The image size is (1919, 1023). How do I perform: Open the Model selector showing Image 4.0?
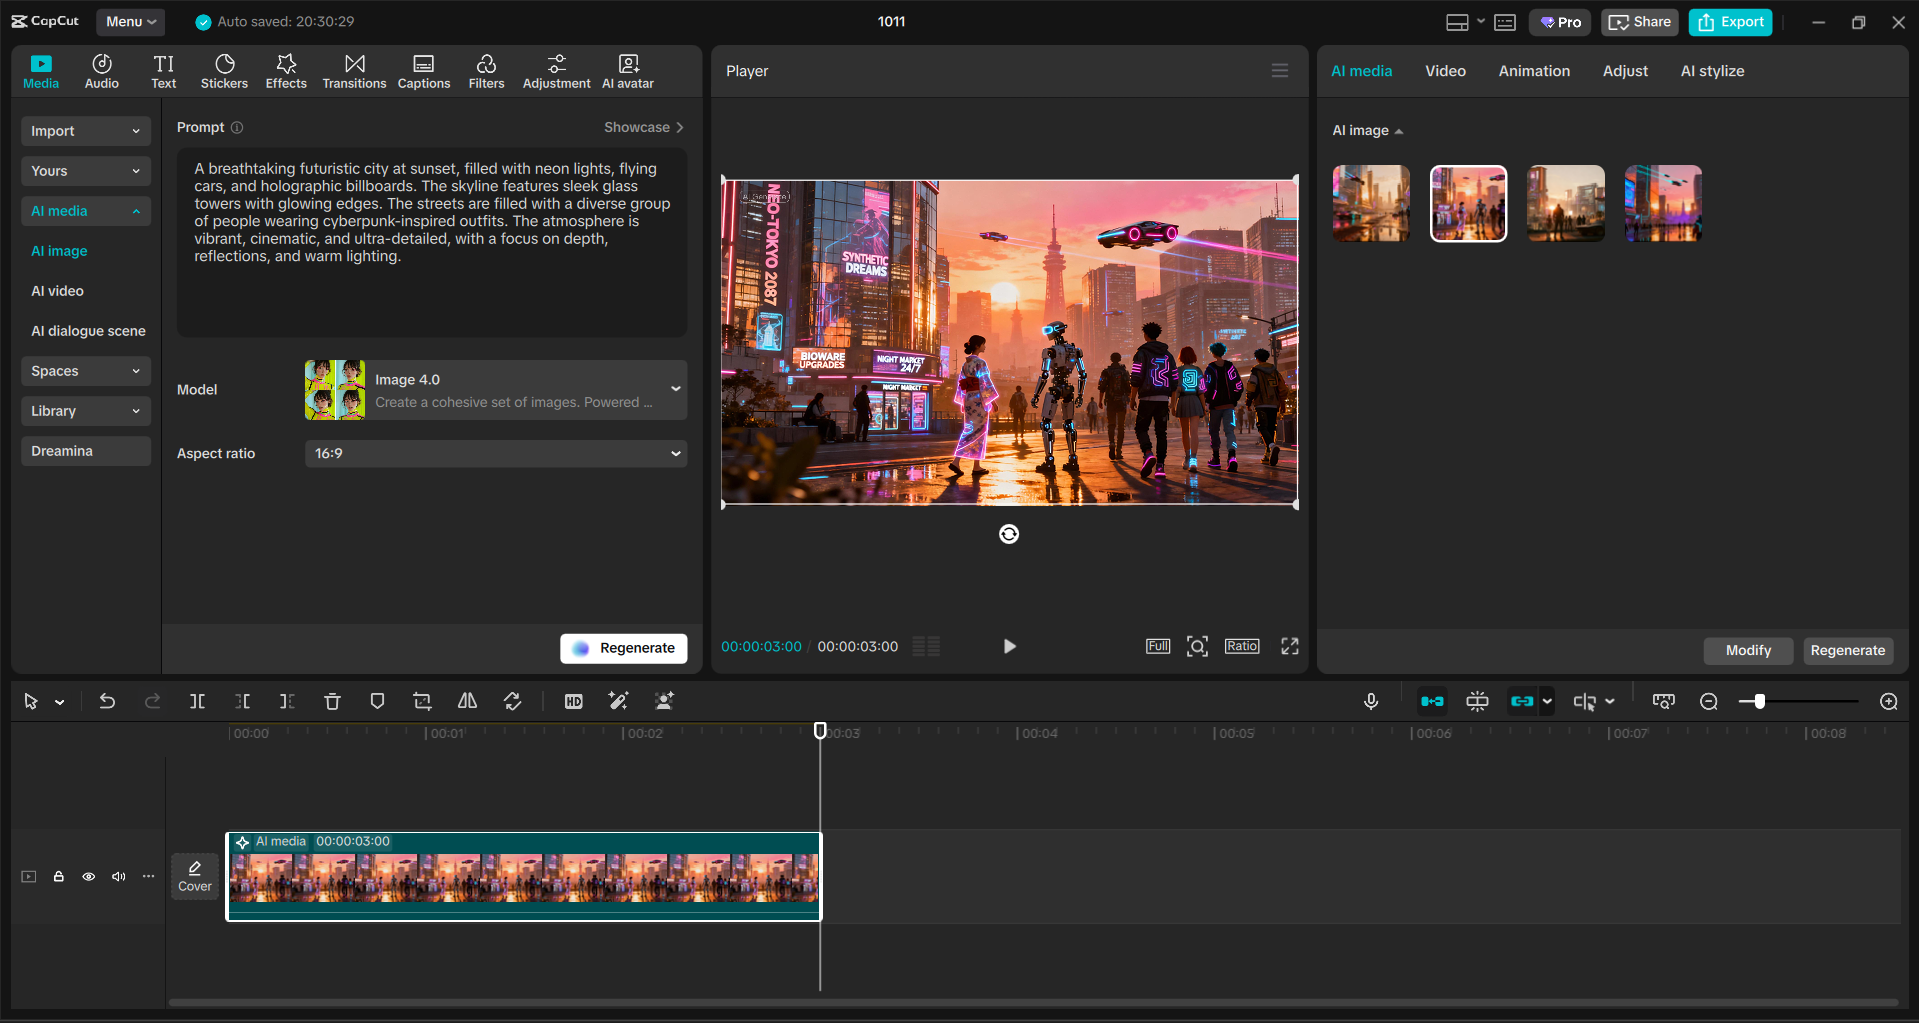495,389
